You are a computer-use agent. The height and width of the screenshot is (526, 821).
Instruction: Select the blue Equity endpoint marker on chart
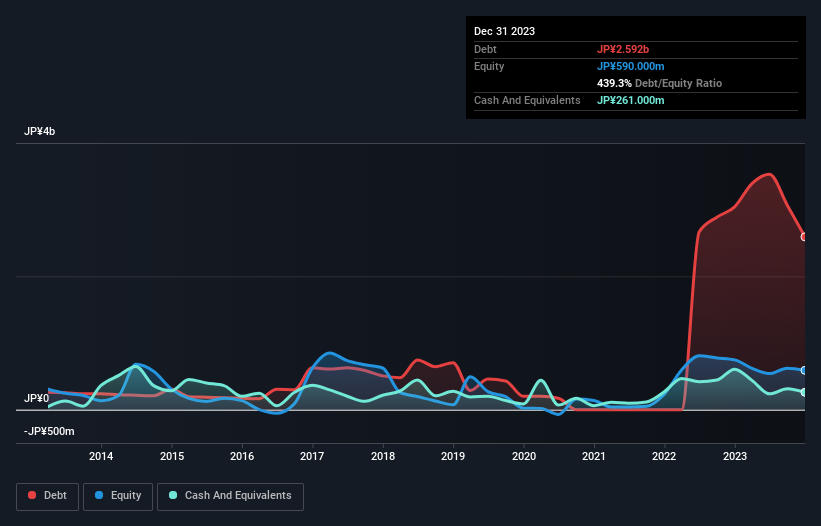coord(804,371)
